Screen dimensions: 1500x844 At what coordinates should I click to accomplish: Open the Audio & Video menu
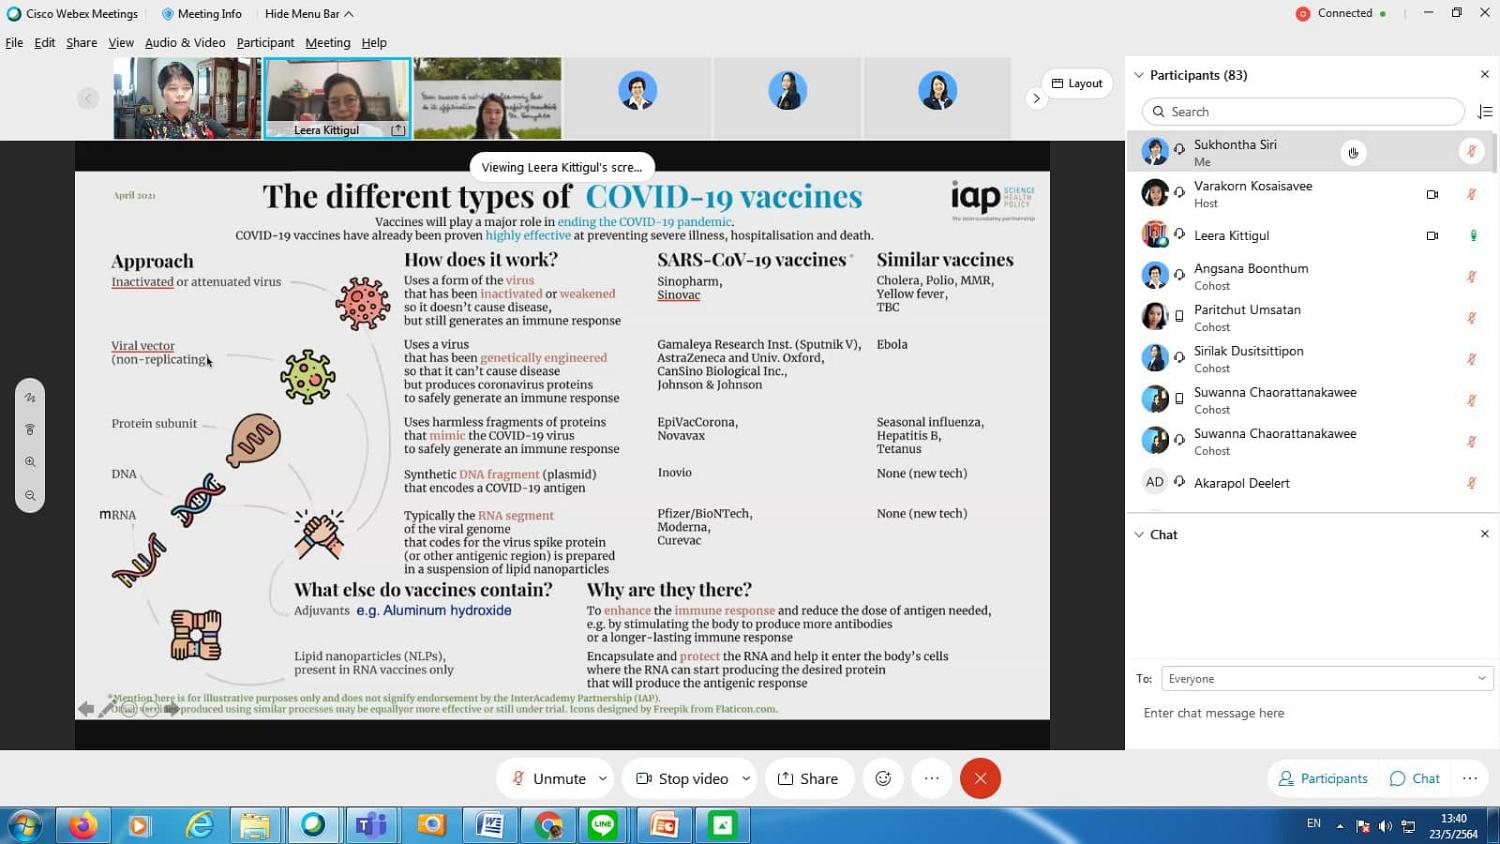pos(185,43)
